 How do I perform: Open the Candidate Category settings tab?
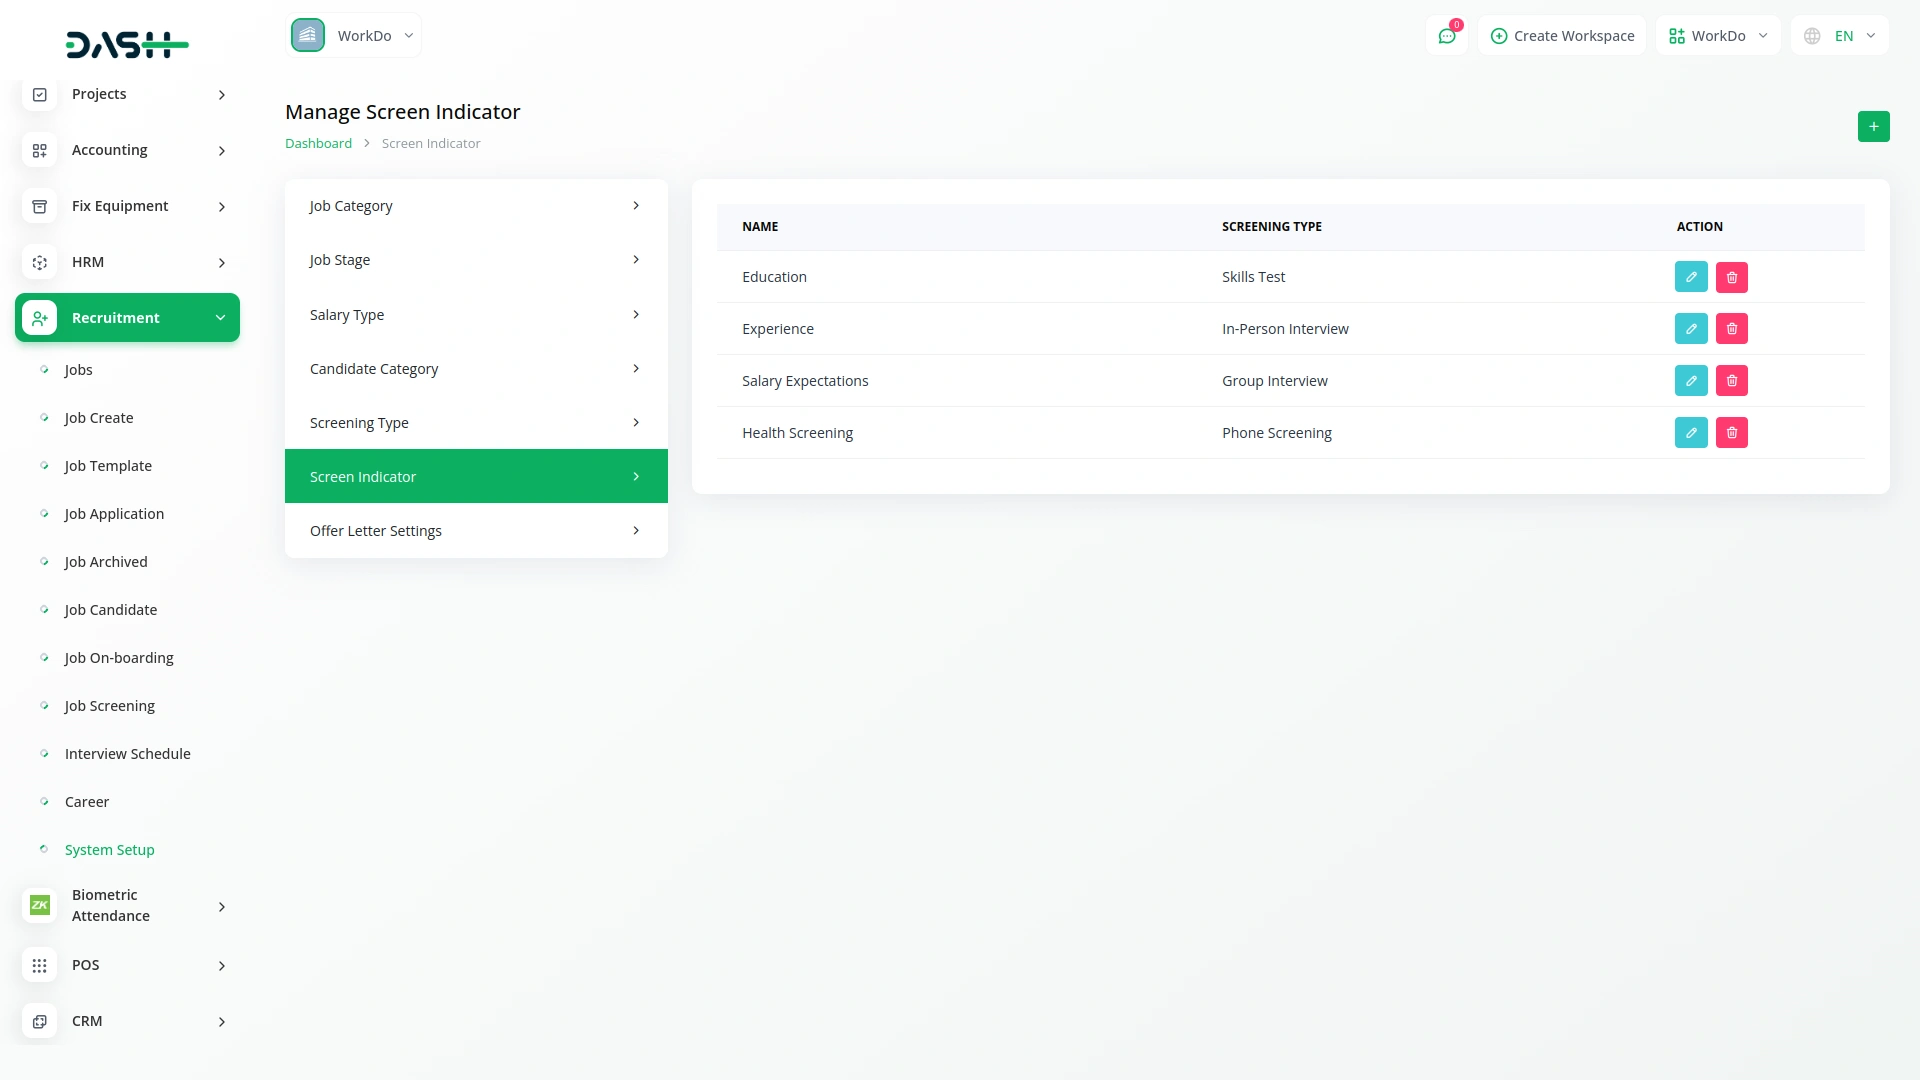click(x=476, y=369)
